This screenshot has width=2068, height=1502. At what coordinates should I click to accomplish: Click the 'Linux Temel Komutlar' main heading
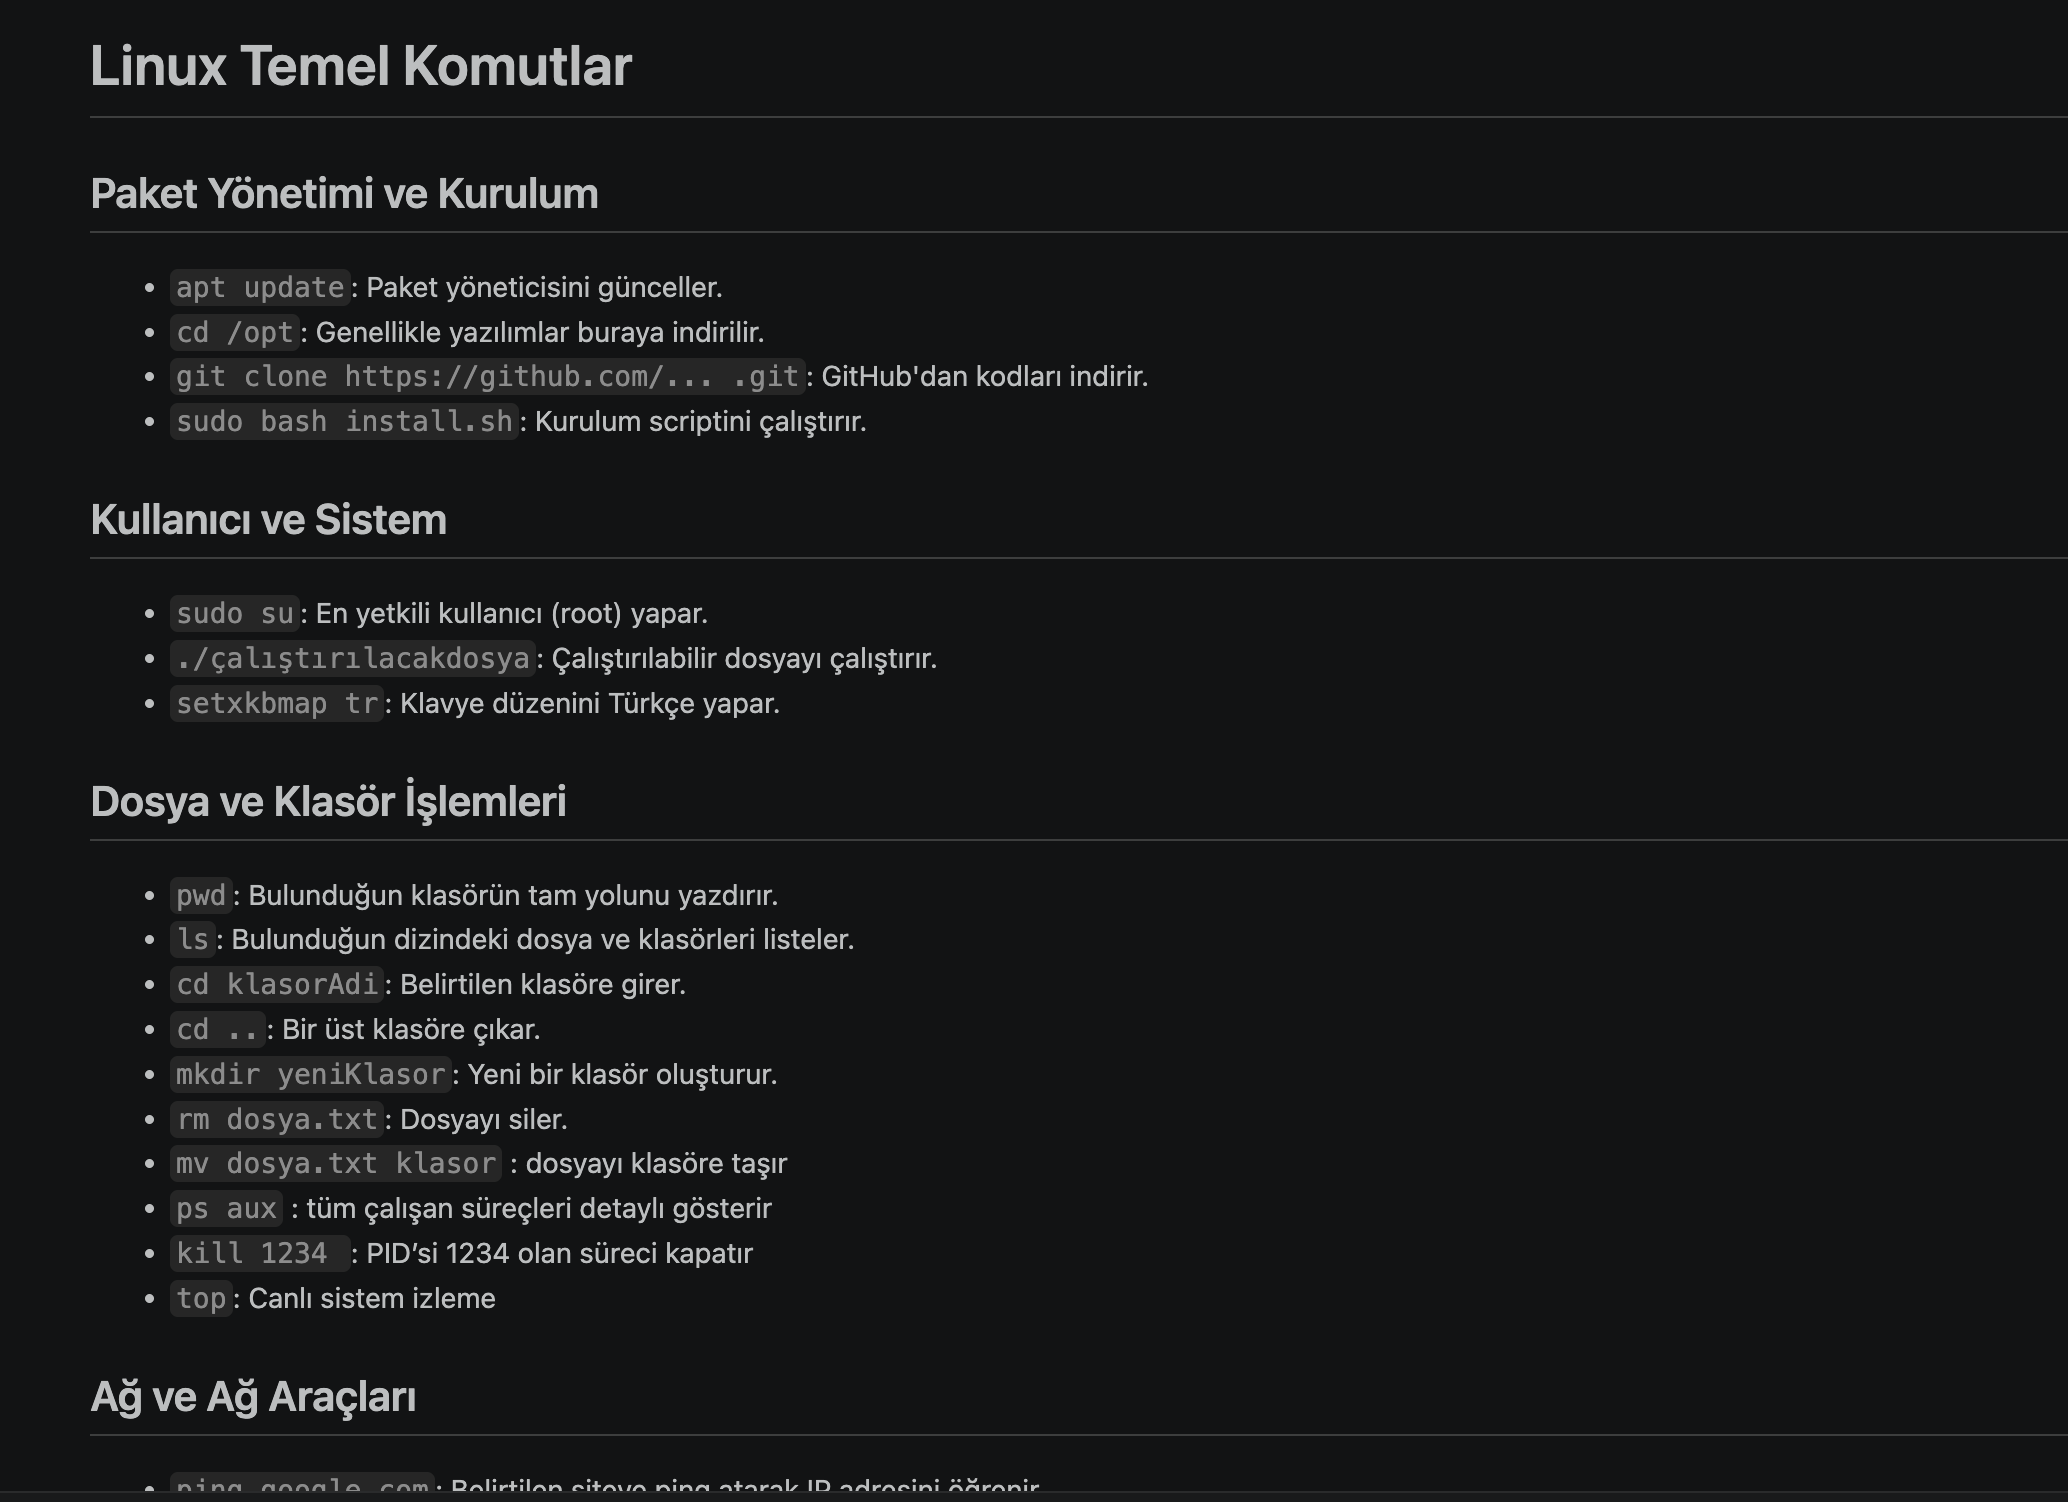(x=361, y=66)
